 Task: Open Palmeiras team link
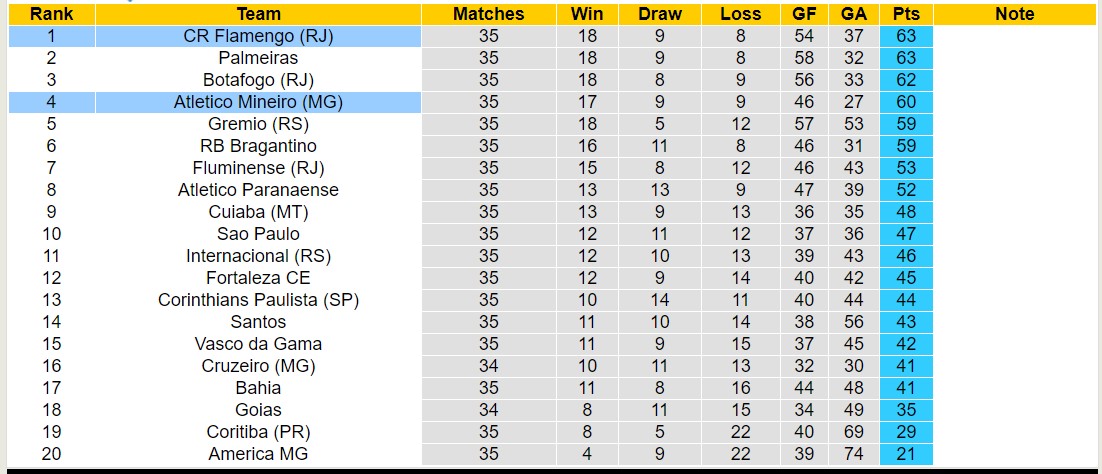click(258, 58)
